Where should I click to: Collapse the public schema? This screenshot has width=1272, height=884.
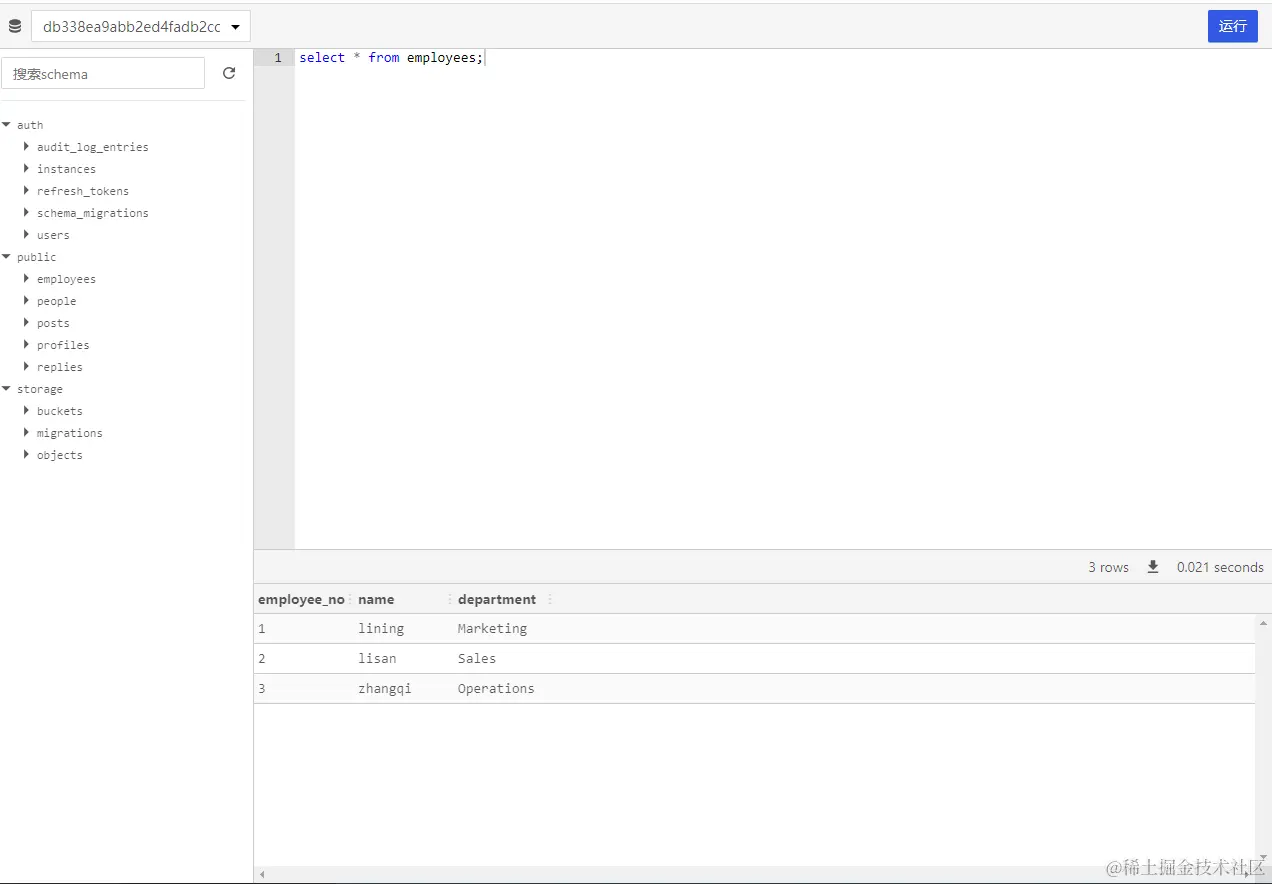[x=6, y=257]
